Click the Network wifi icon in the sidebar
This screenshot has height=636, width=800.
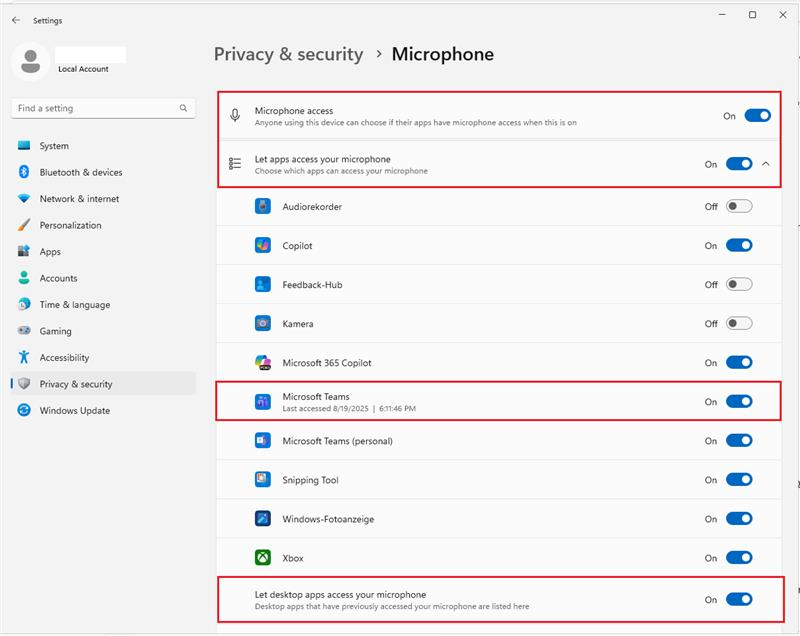click(24, 198)
